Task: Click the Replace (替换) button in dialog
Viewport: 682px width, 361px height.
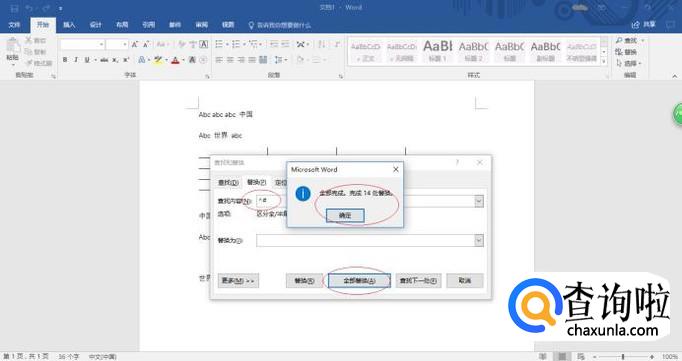Action: point(304,281)
